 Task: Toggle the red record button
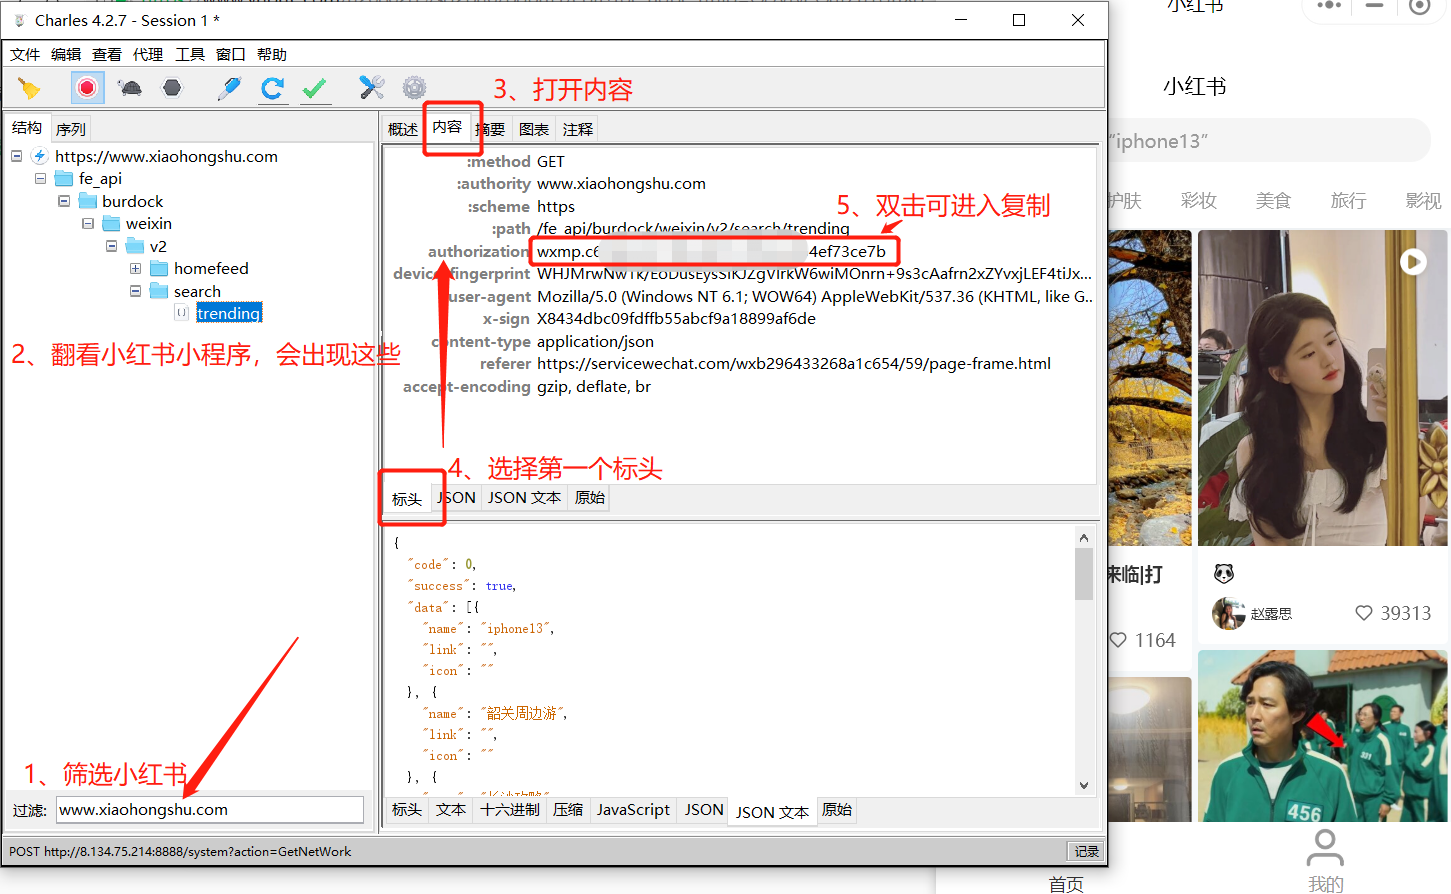pyautogui.click(x=87, y=88)
